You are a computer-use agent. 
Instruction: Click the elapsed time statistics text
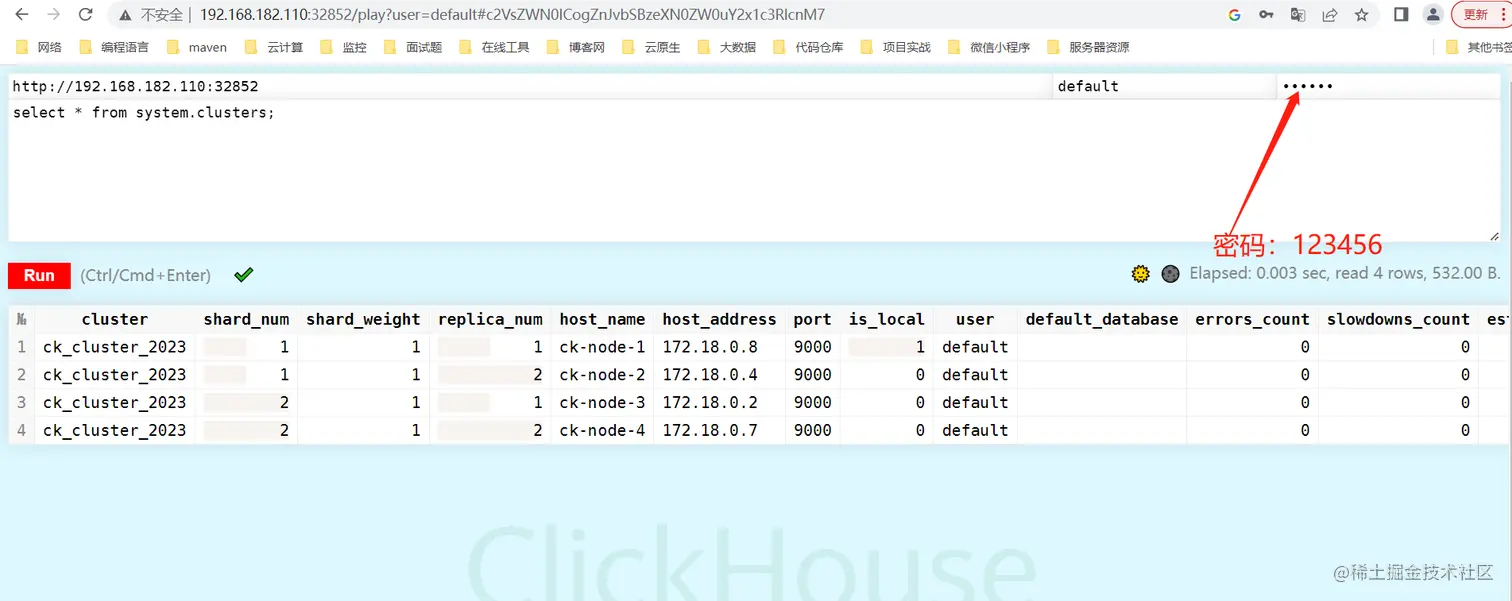point(1345,274)
